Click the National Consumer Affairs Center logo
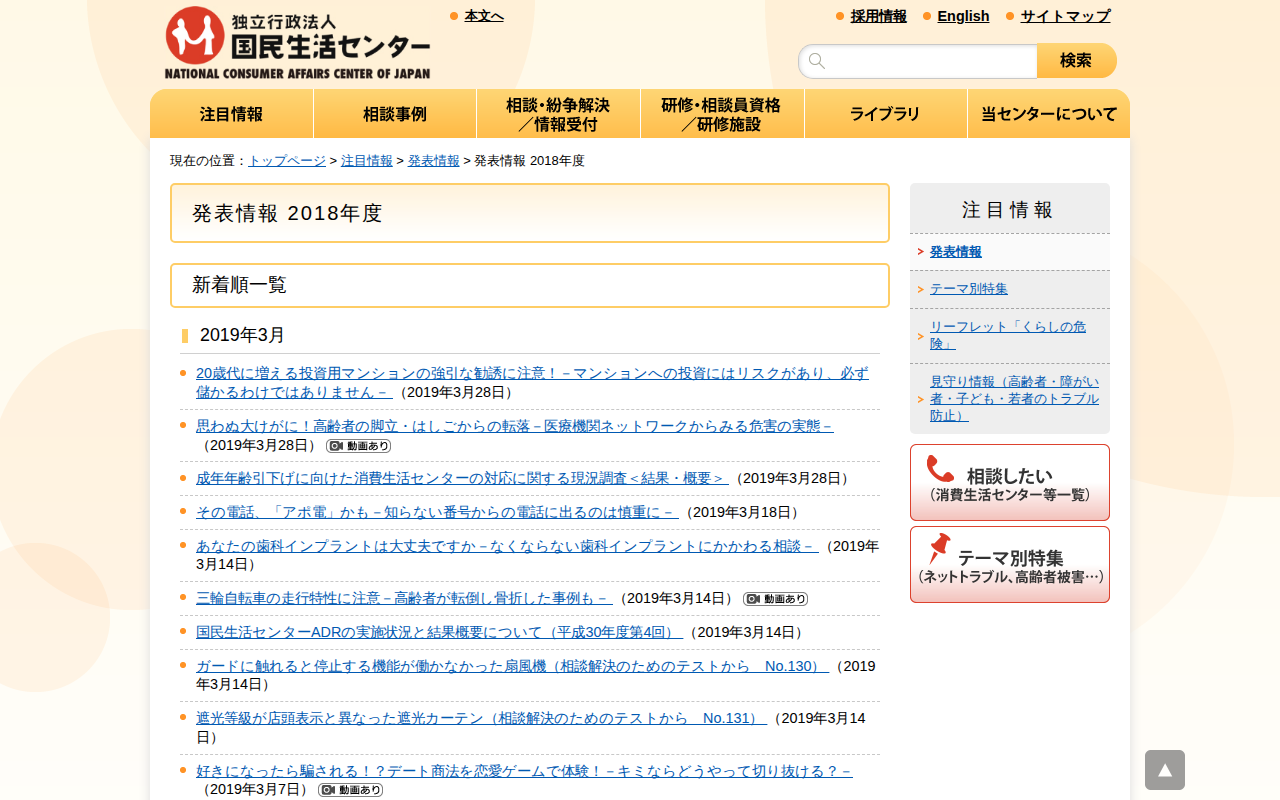1280x800 pixels. click(297, 43)
